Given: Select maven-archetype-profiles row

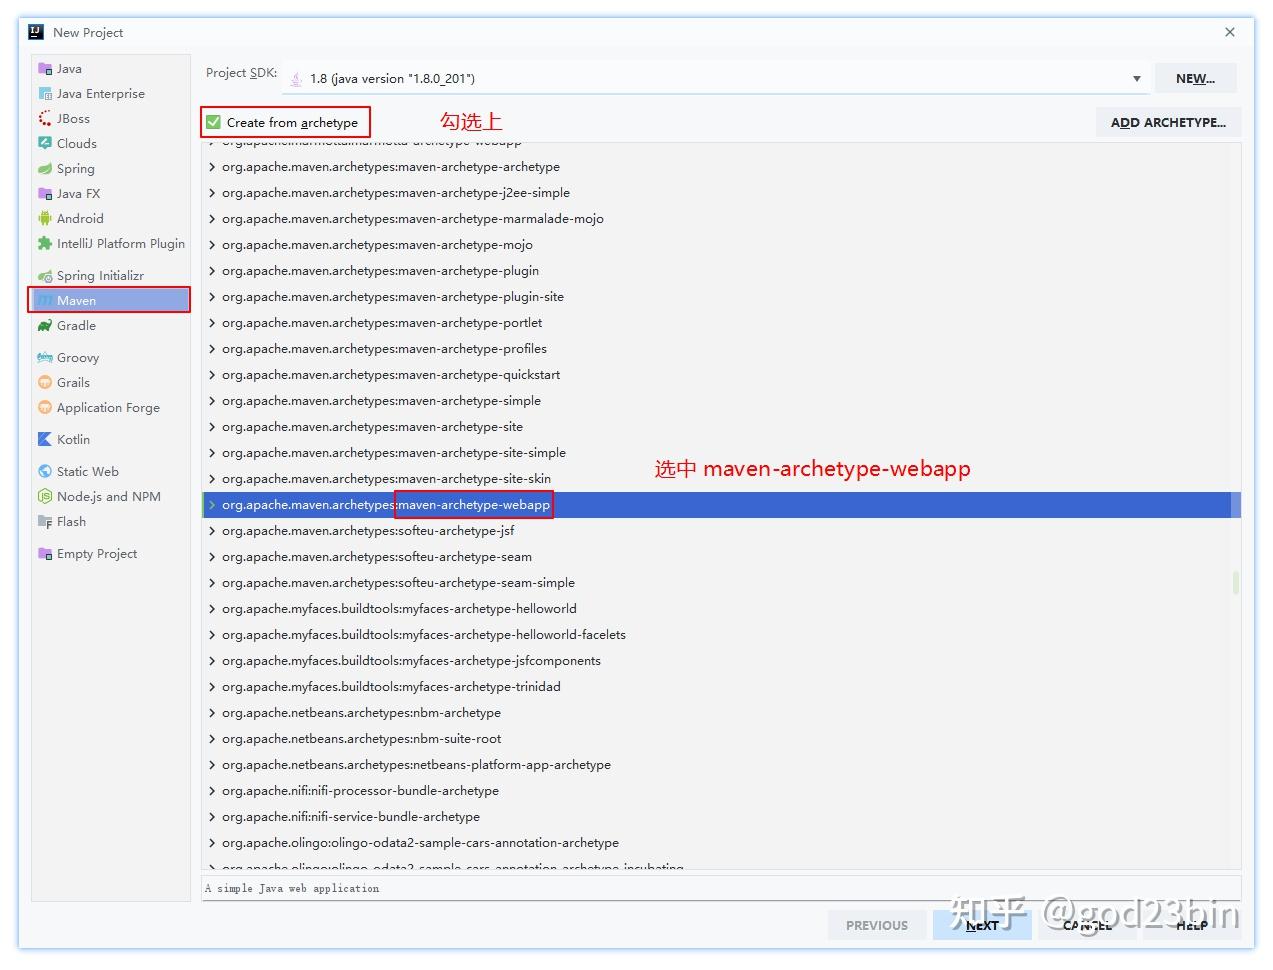Looking at the screenshot, I should [720, 349].
